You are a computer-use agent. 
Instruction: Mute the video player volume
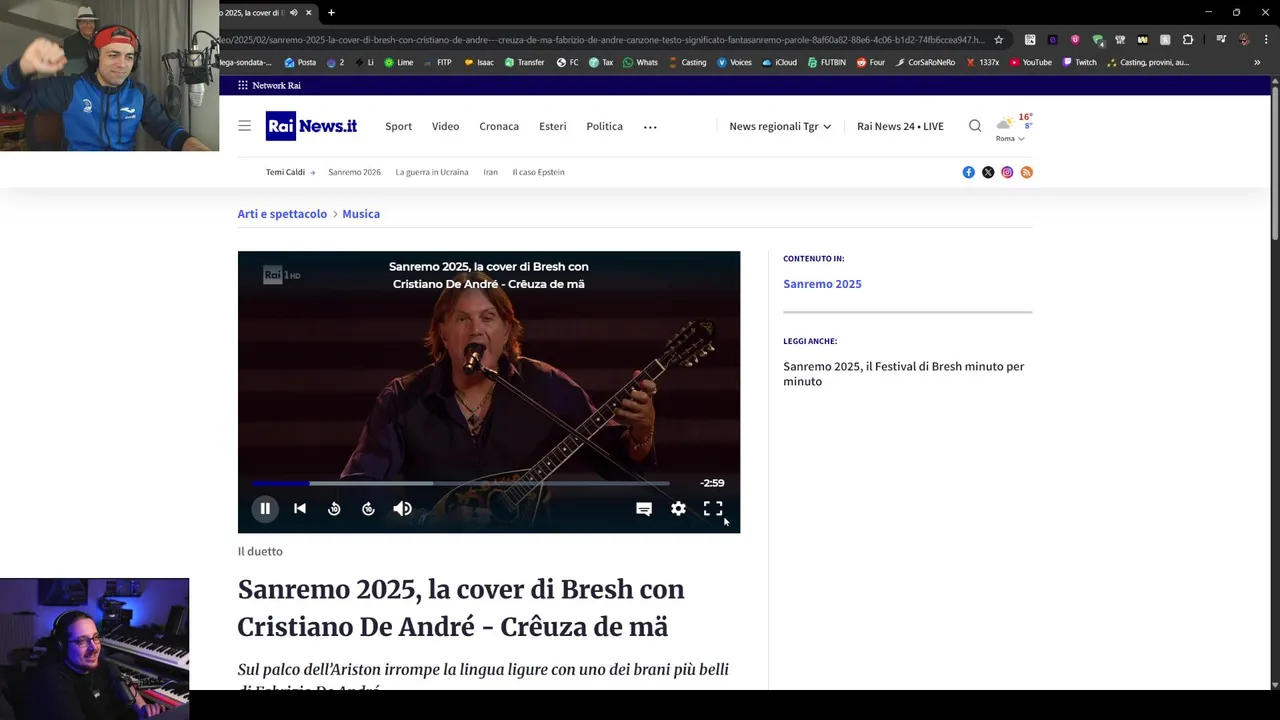point(402,509)
